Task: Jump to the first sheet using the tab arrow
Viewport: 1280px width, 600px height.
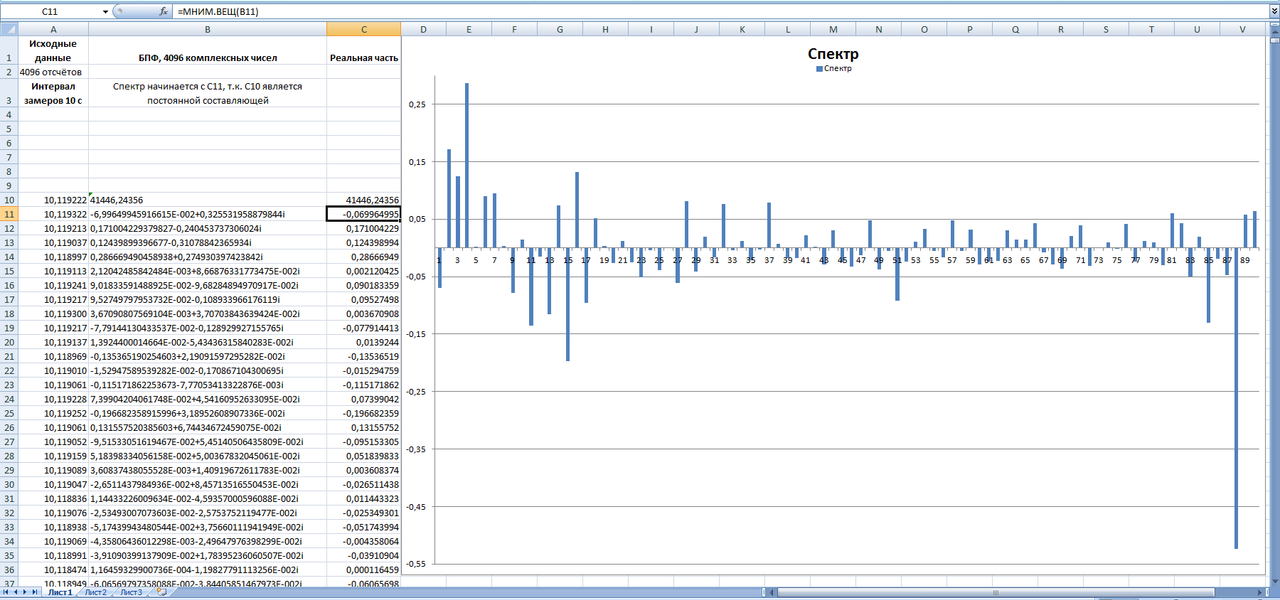Action: coord(6,593)
